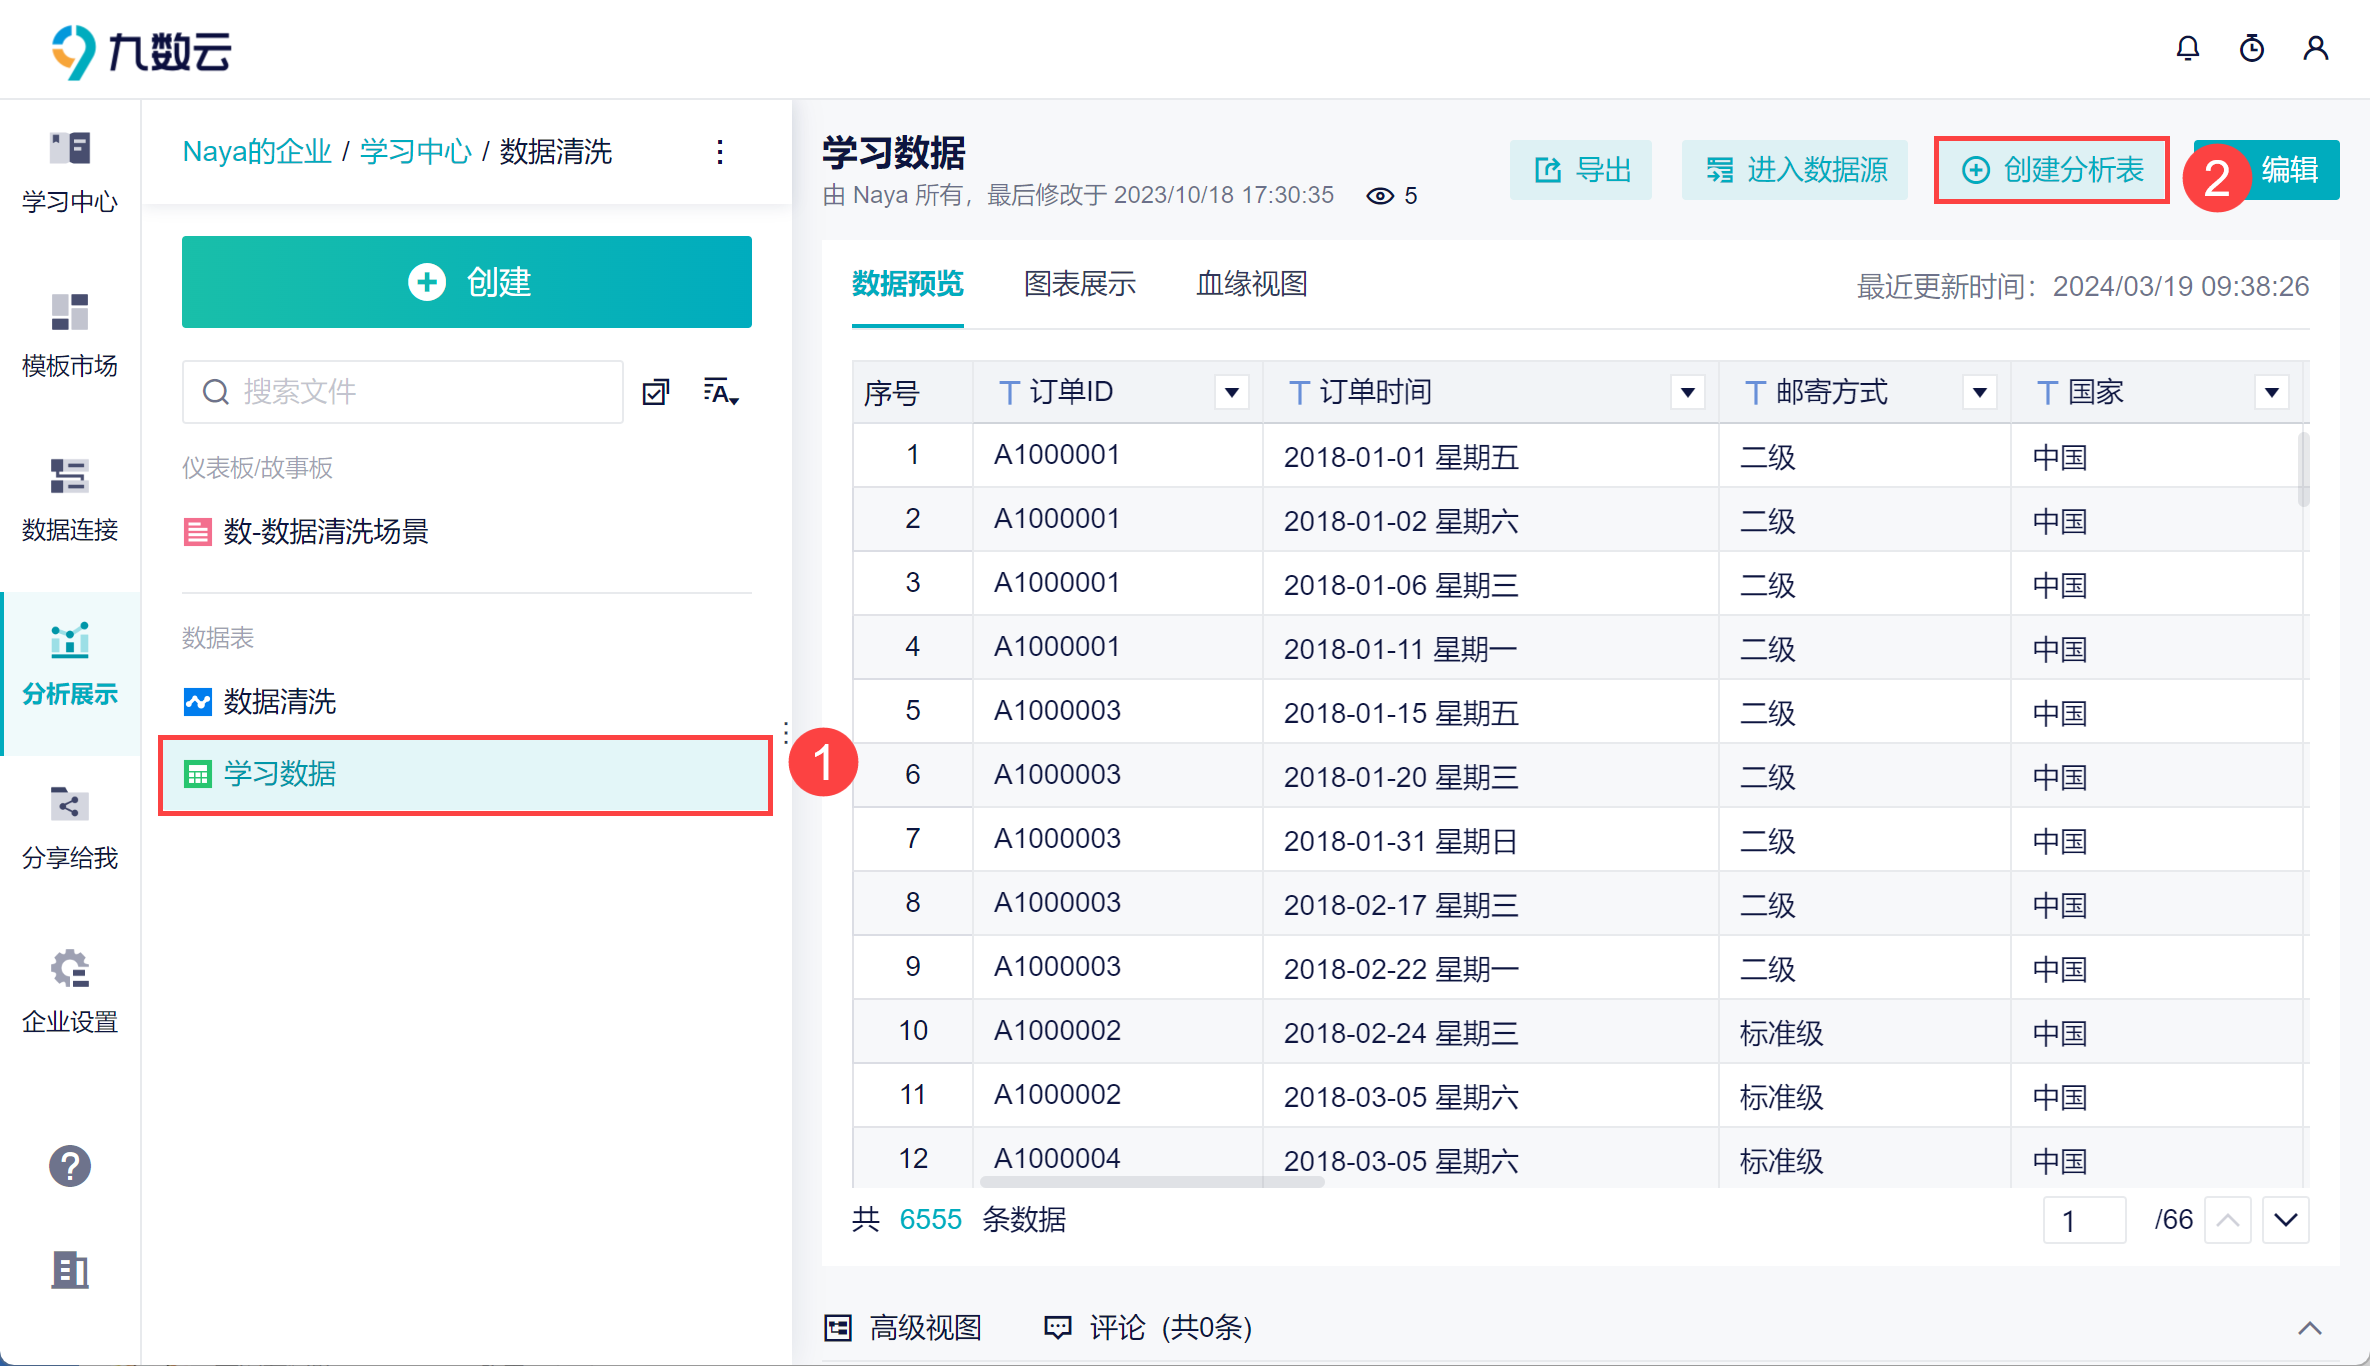Open the notification bell icon
This screenshot has height=1366, width=2370.
point(2187,48)
